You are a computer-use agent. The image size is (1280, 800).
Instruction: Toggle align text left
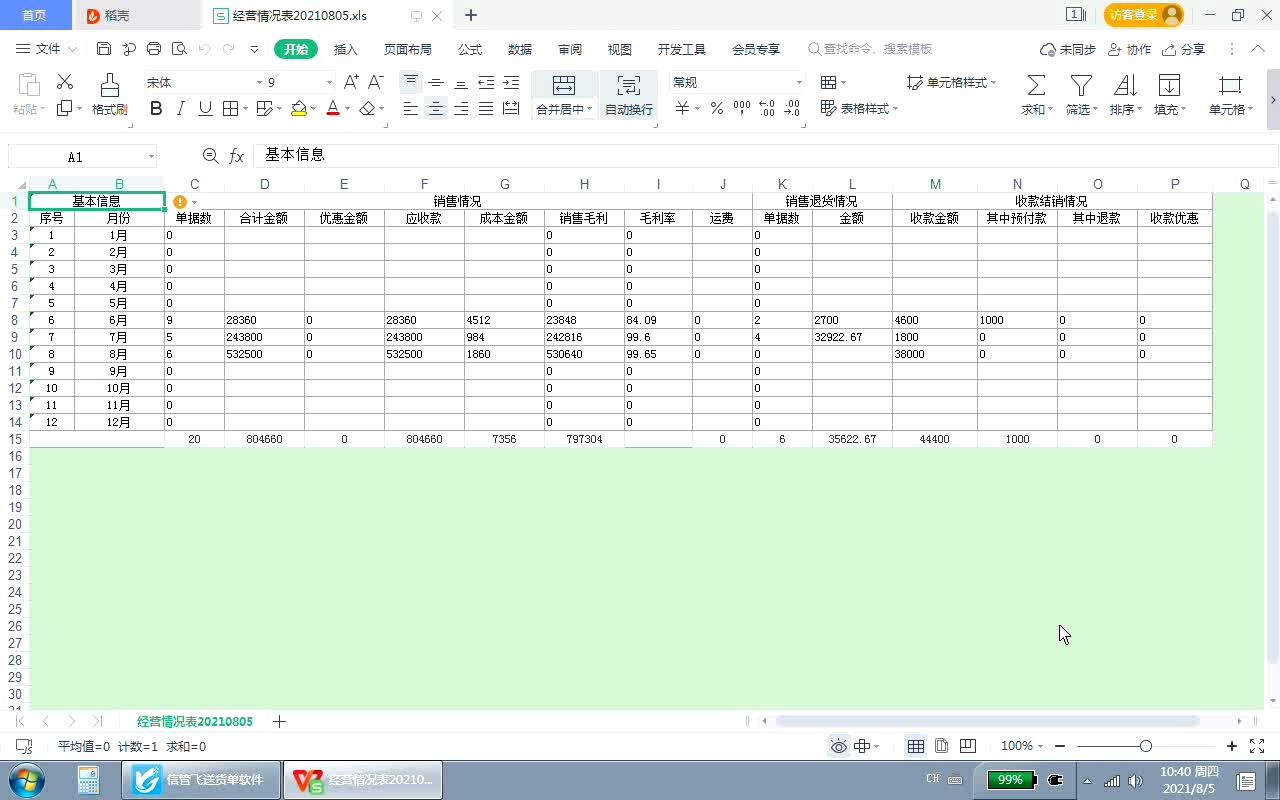tap(410, 109)
